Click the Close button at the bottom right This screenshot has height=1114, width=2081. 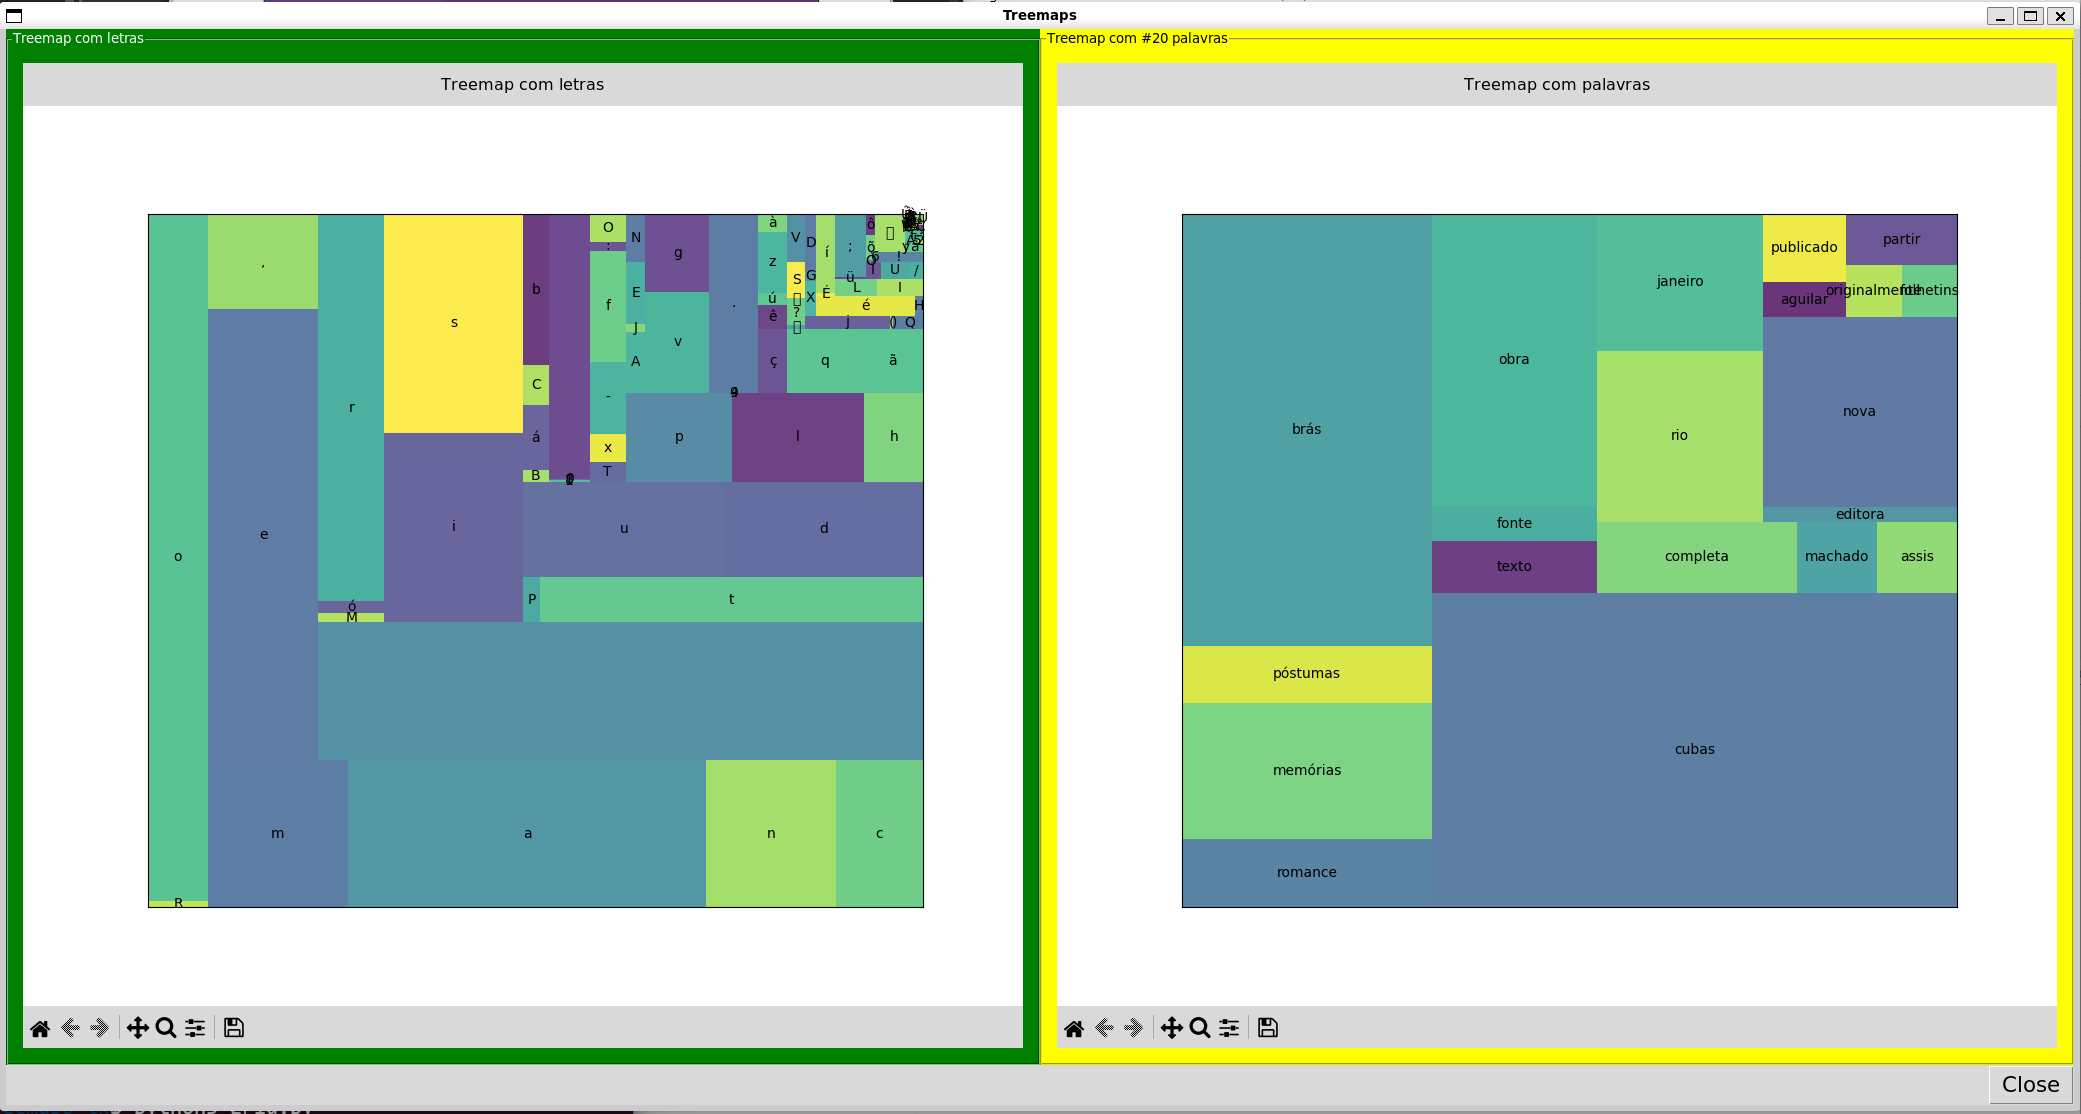click(2030, 1084)
